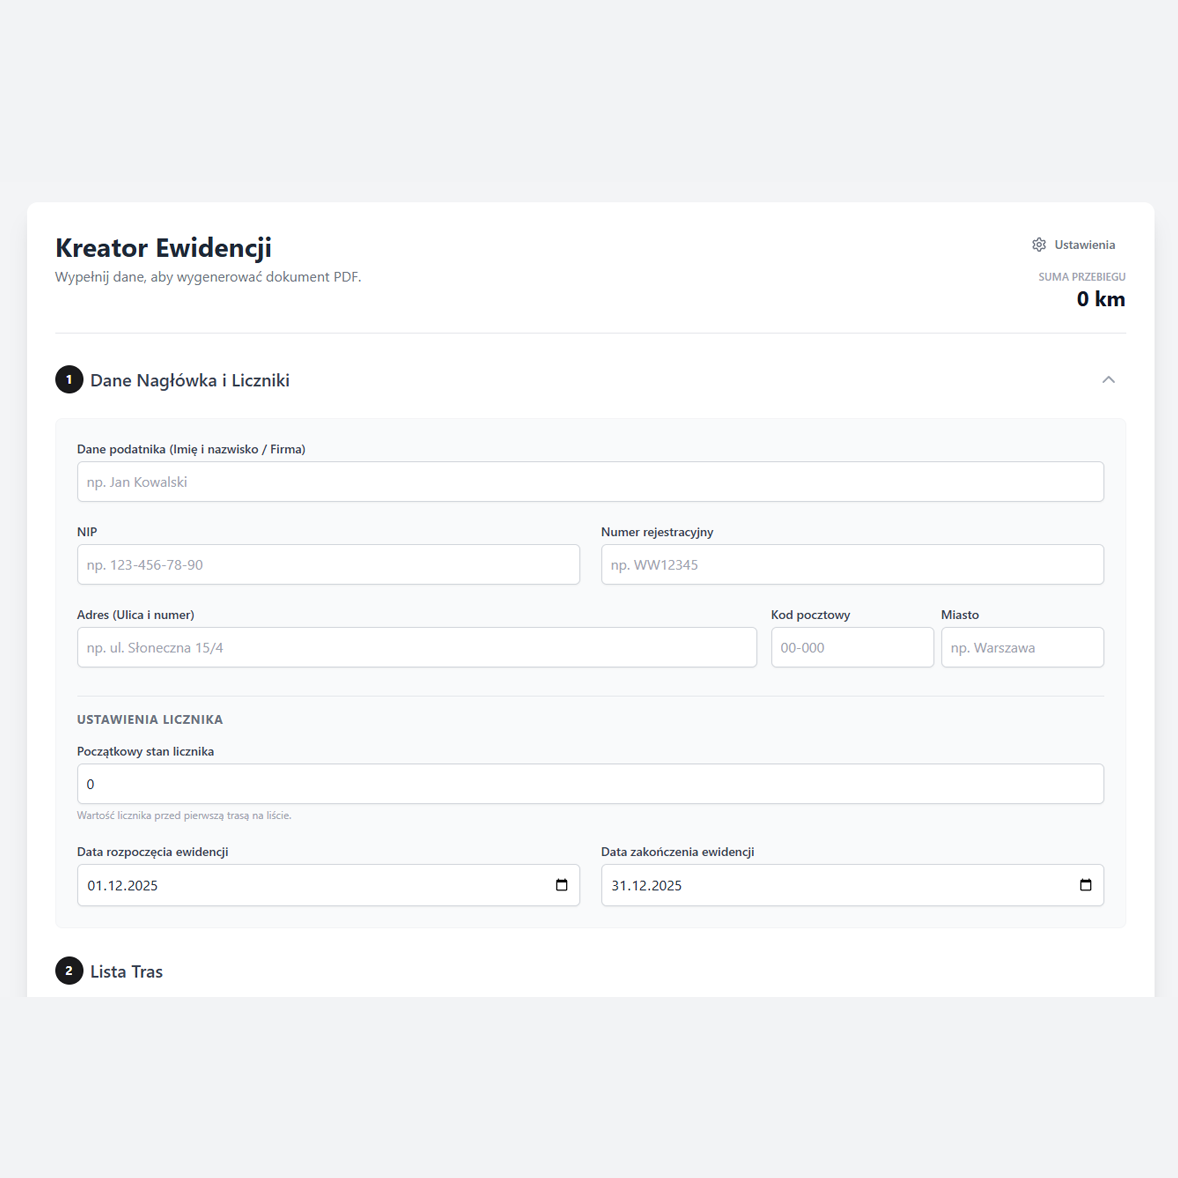Open Ustawienia via the gear icon

(1039, 245)
